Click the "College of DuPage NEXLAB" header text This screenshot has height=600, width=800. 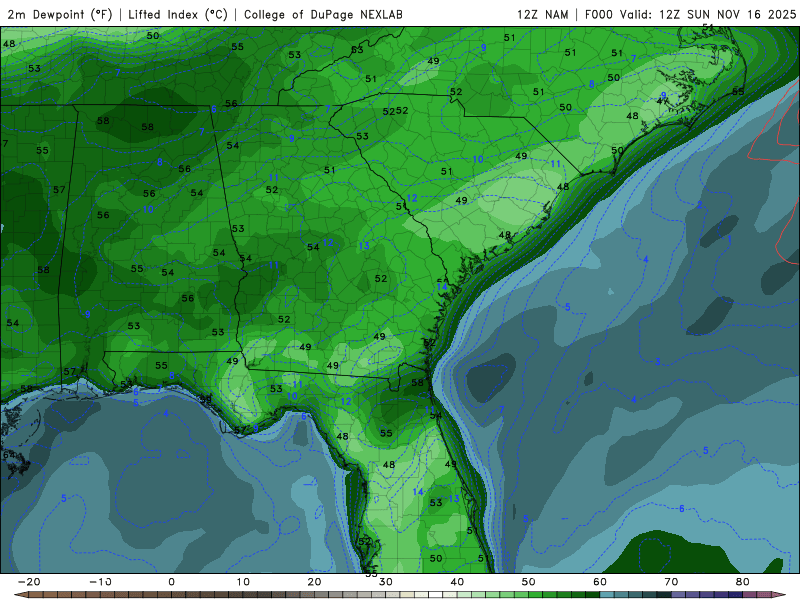(x=323, y=14)
